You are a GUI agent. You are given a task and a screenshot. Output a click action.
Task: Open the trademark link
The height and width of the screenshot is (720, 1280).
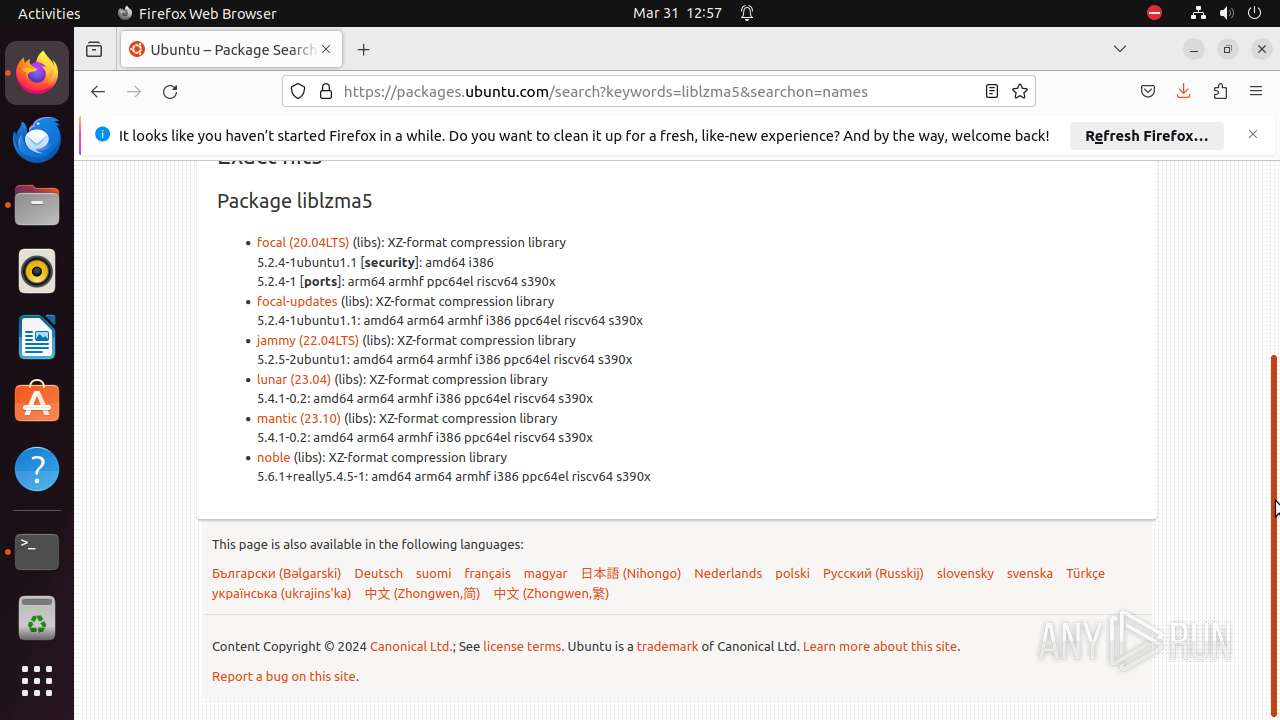tap(667, 646)
